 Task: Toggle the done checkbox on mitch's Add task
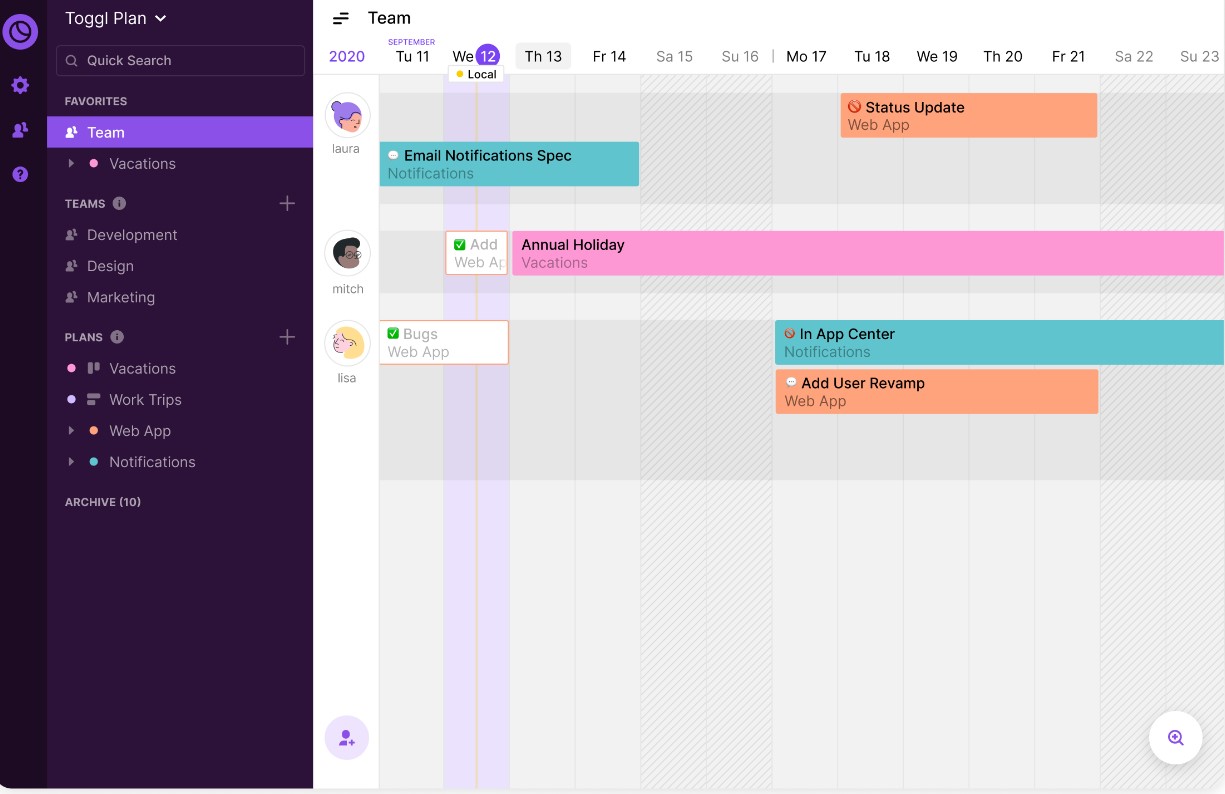pos(460,244)
